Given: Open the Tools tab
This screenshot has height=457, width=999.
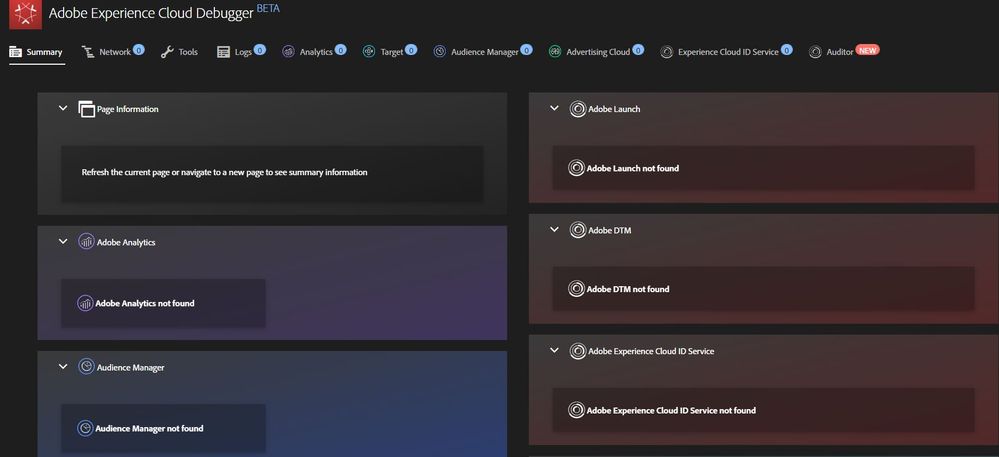Looking at the screenshot, I should [179, 52].
